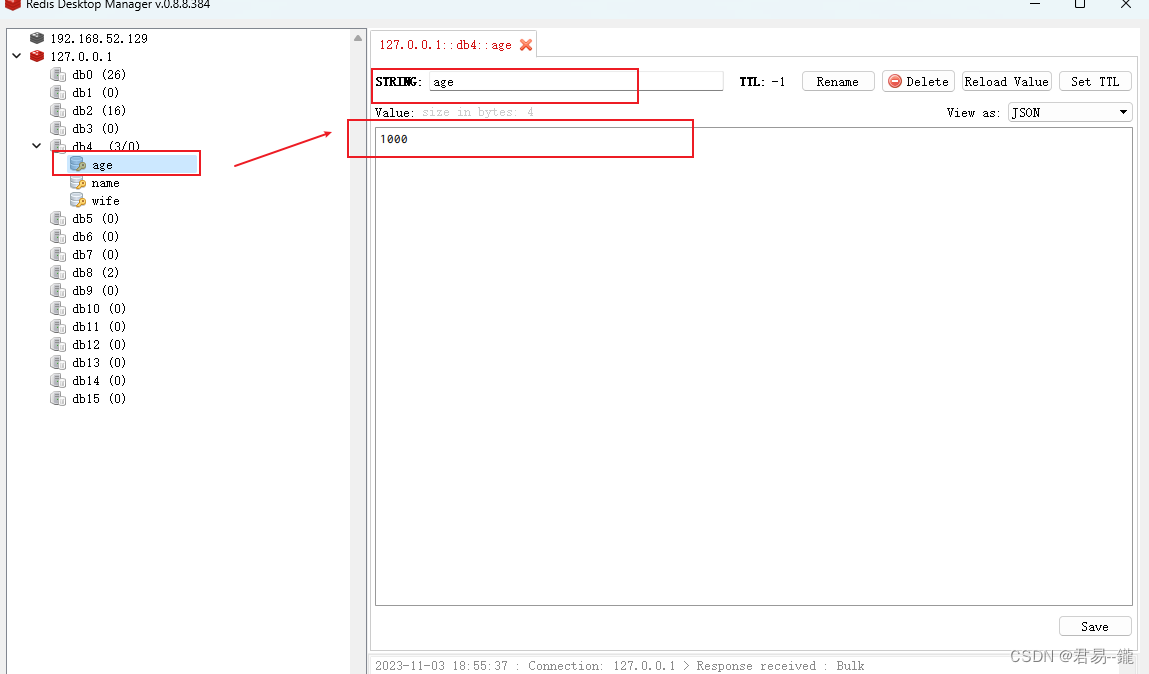Click the db2 database icon
1149x674 pixels.
(58, 111)
